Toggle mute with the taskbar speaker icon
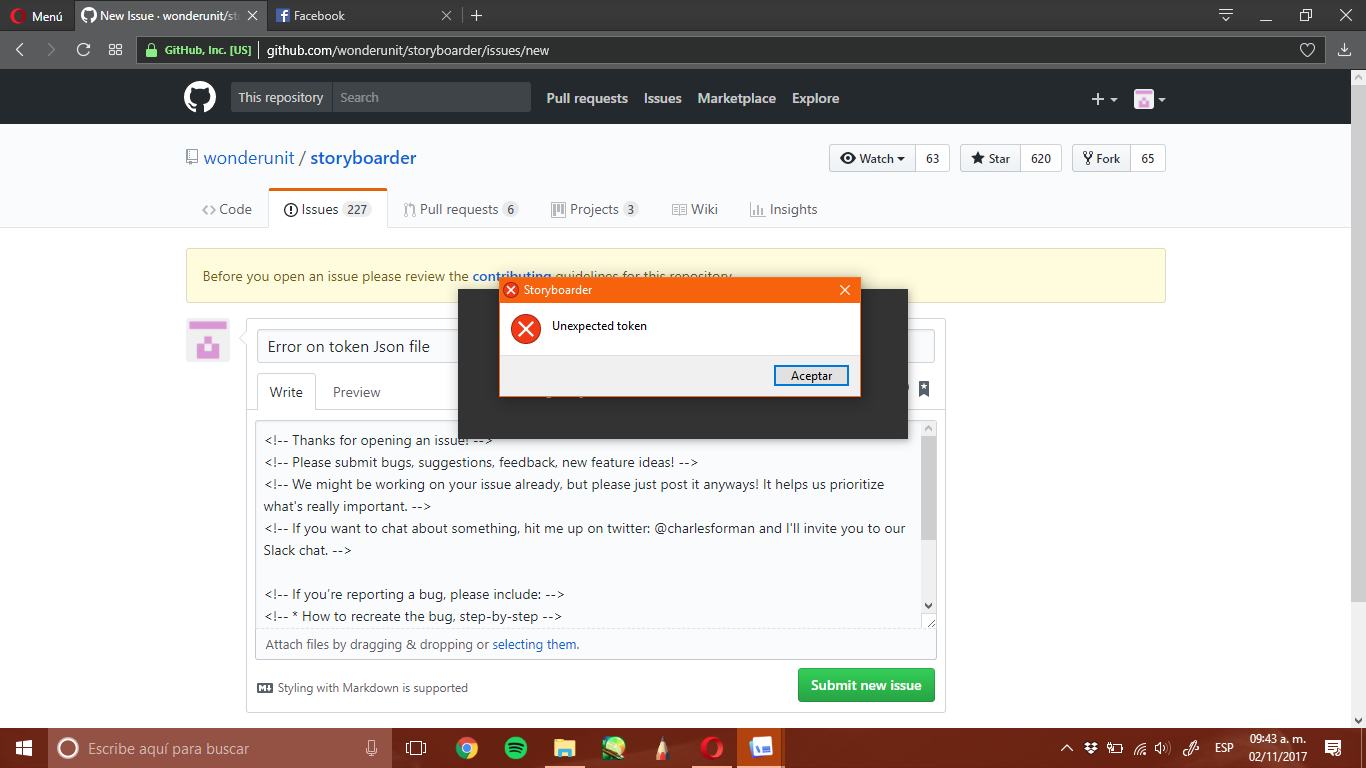Viewport: 1366px width, 768px height. pyautogui.click(x=1162, y=747)
